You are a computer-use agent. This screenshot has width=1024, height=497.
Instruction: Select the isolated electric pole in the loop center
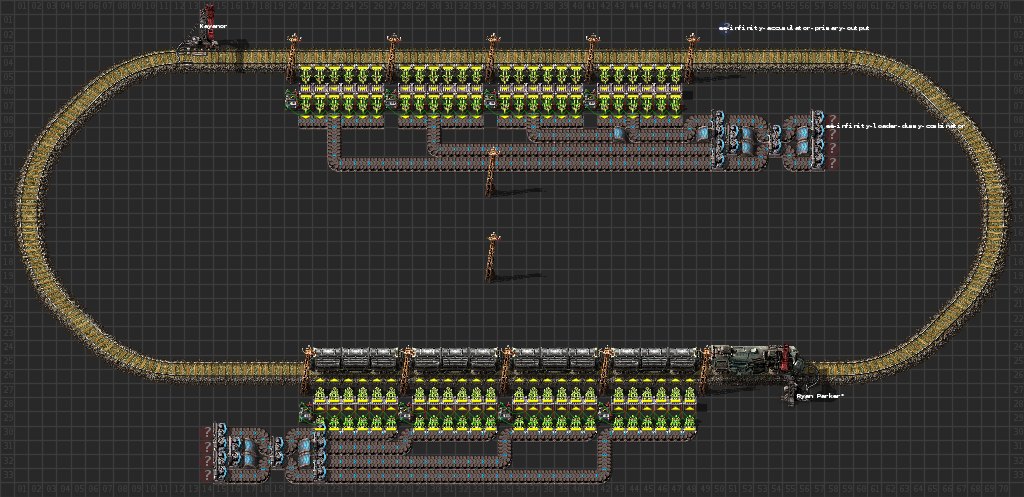[x=492, y=256]
